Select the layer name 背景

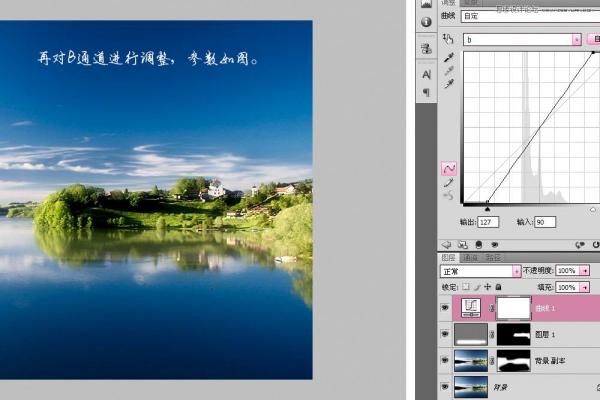pyautogui.click(x=500, y=387)
